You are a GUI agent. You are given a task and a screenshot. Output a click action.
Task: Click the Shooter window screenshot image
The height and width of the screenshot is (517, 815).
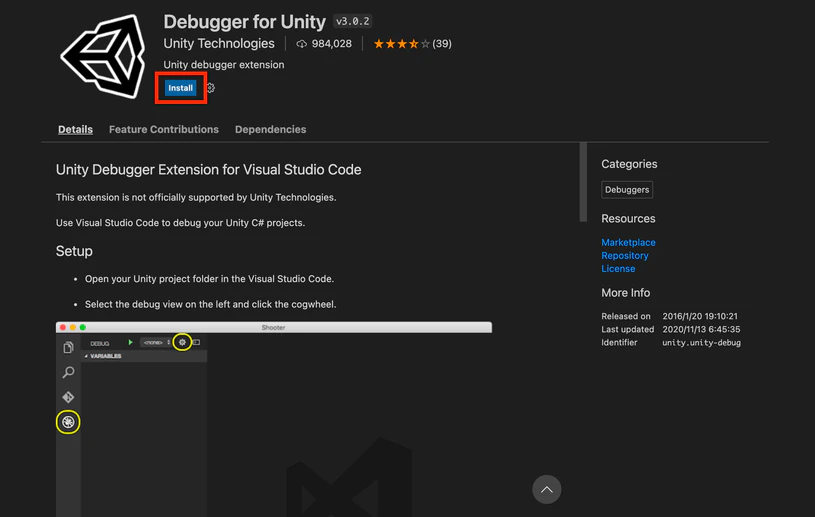coord(273,419)
